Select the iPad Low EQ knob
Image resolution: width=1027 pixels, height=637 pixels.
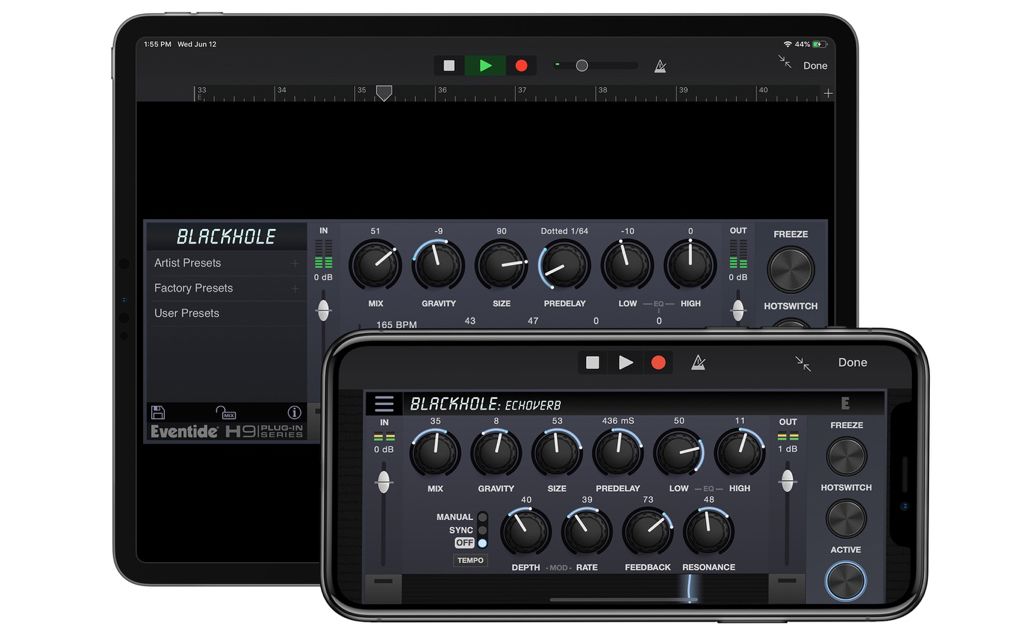[x=627, y=265]
